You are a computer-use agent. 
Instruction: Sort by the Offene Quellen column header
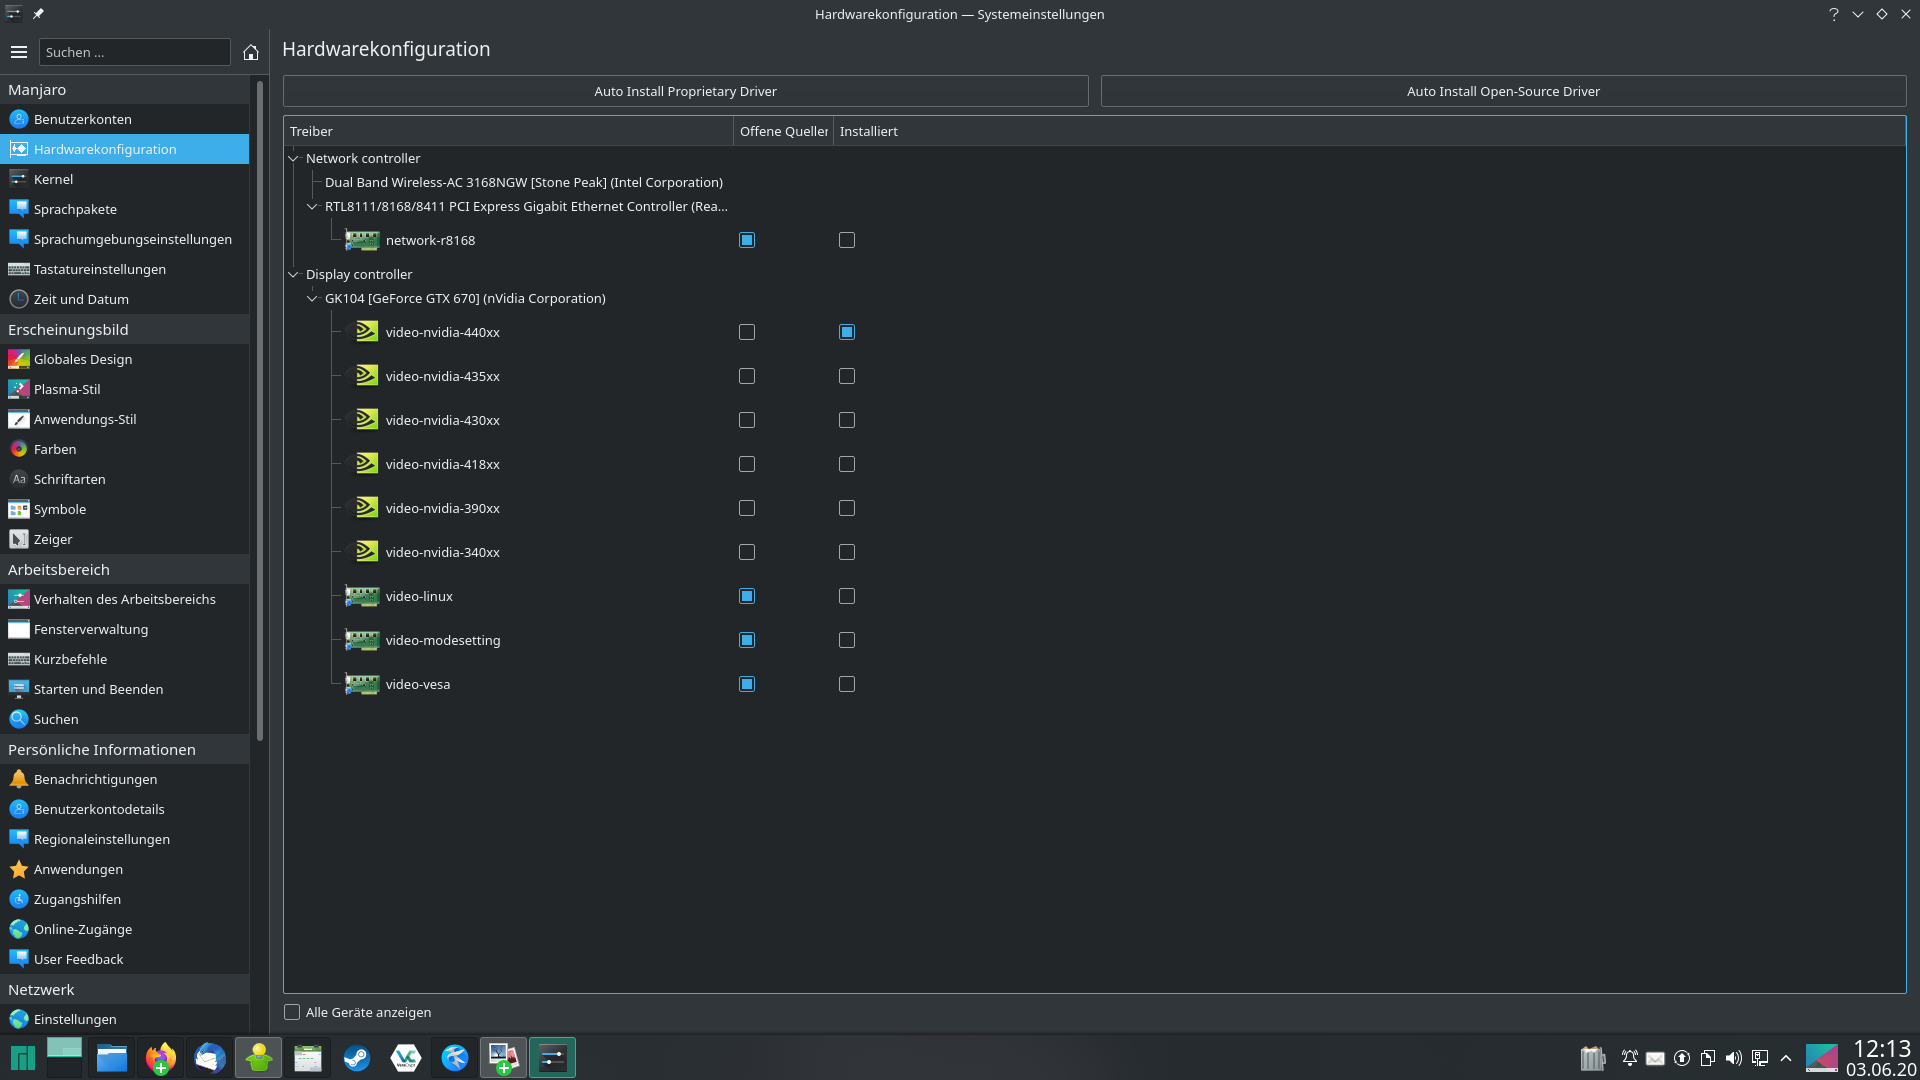click(783, 131)
